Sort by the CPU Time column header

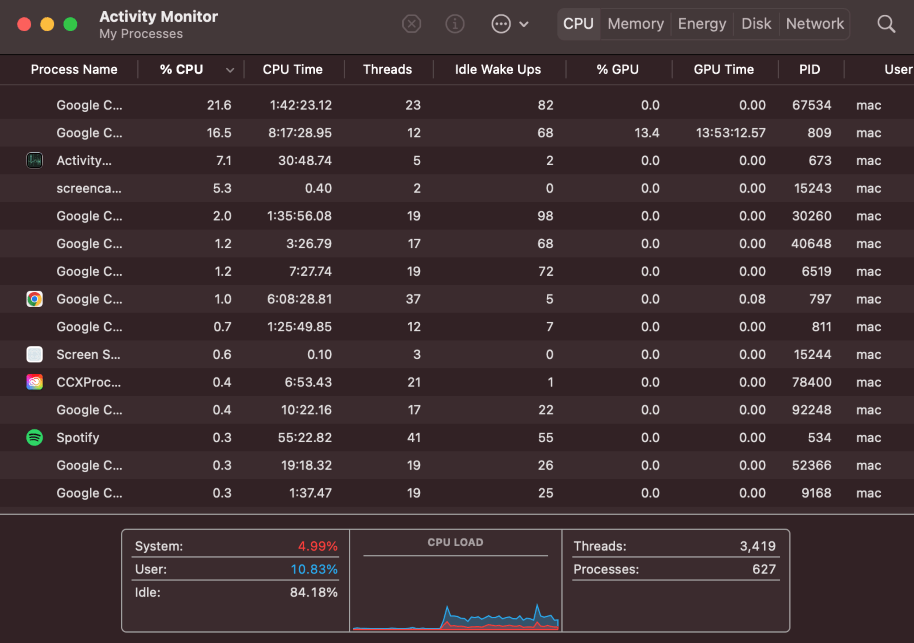point(292,70)
